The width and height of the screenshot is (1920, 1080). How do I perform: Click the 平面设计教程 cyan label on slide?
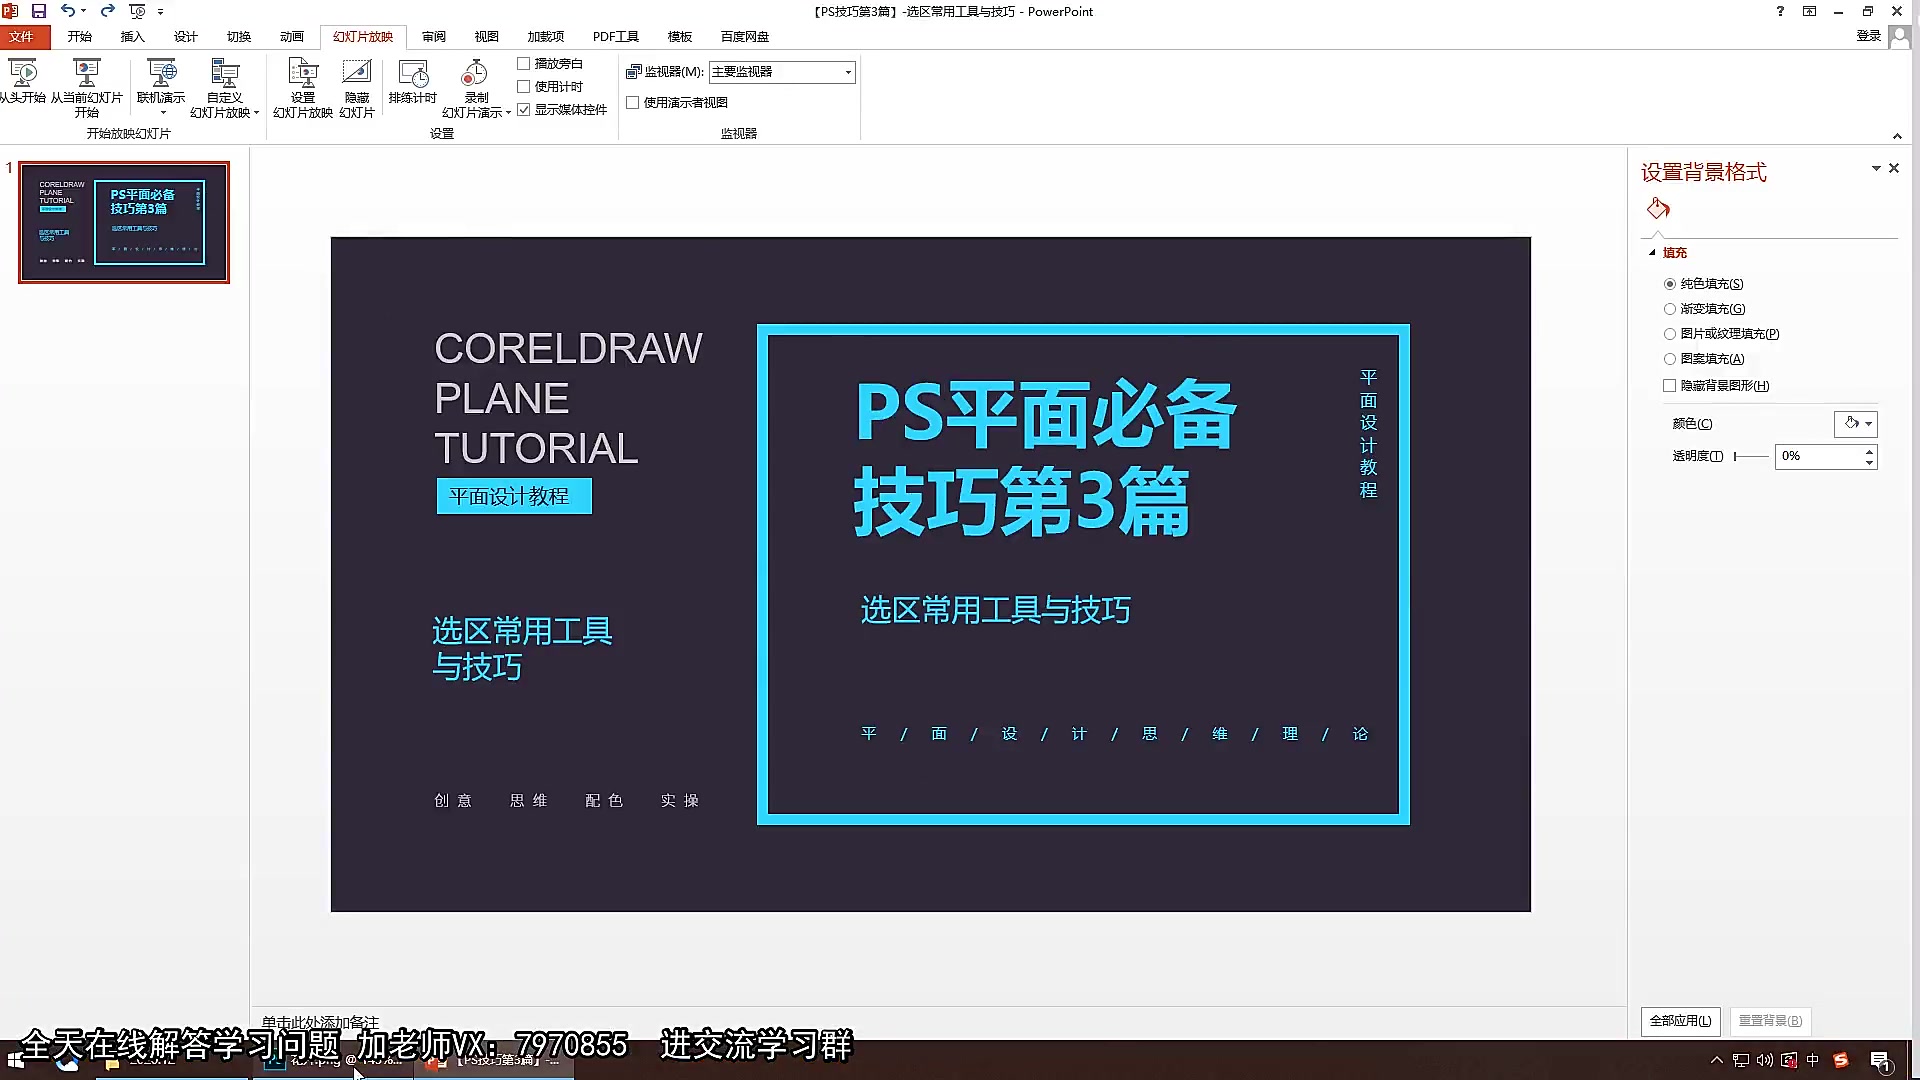tap(514, 496)
